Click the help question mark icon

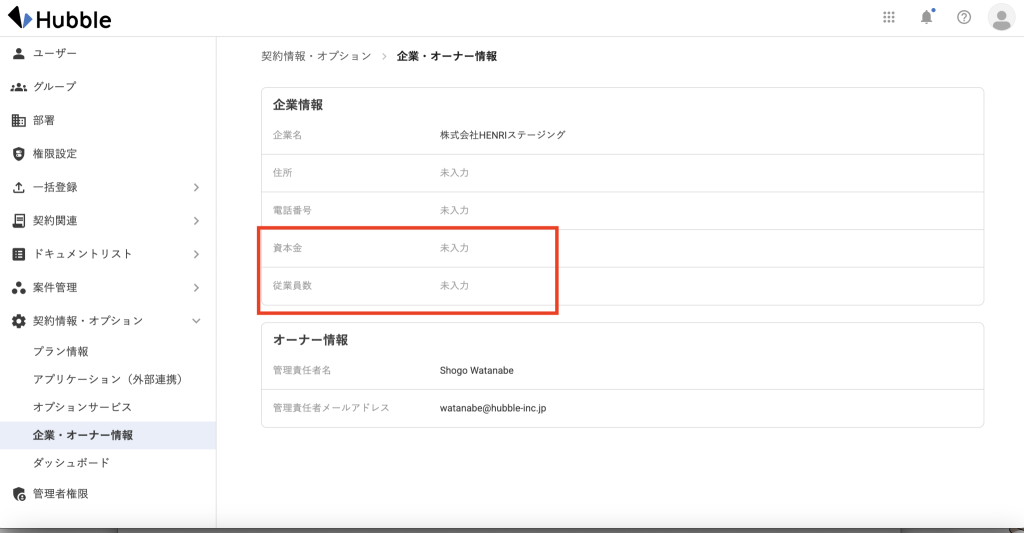(964, 17)
